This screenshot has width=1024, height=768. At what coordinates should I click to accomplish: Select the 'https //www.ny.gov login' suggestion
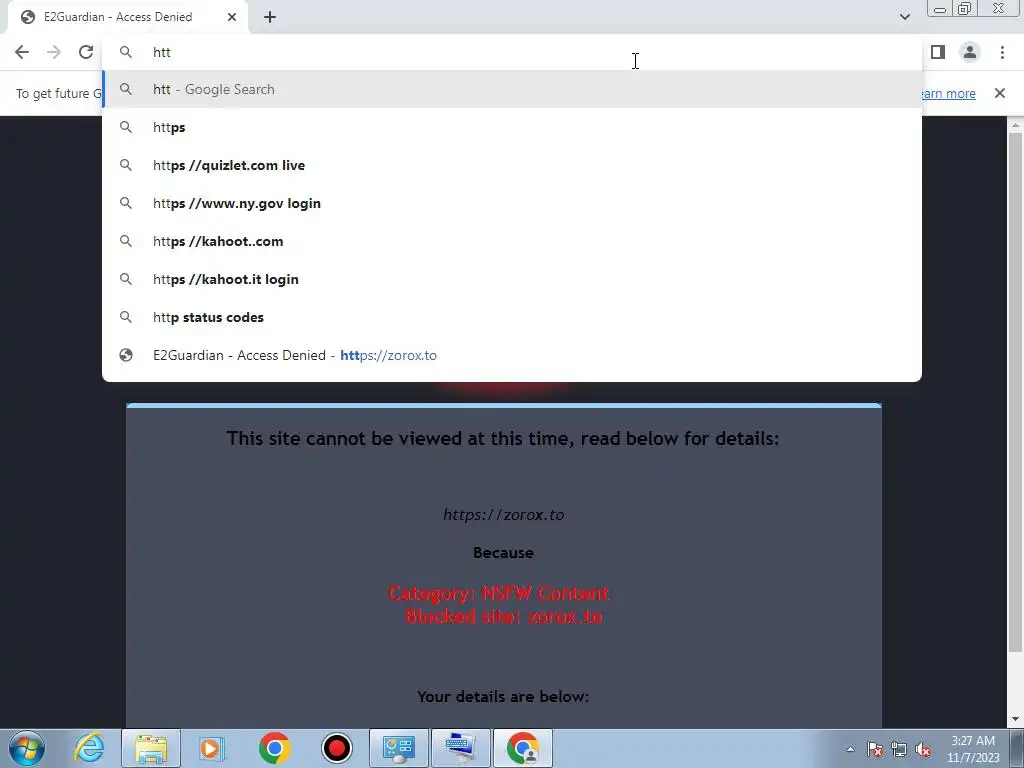pos(512,203)
